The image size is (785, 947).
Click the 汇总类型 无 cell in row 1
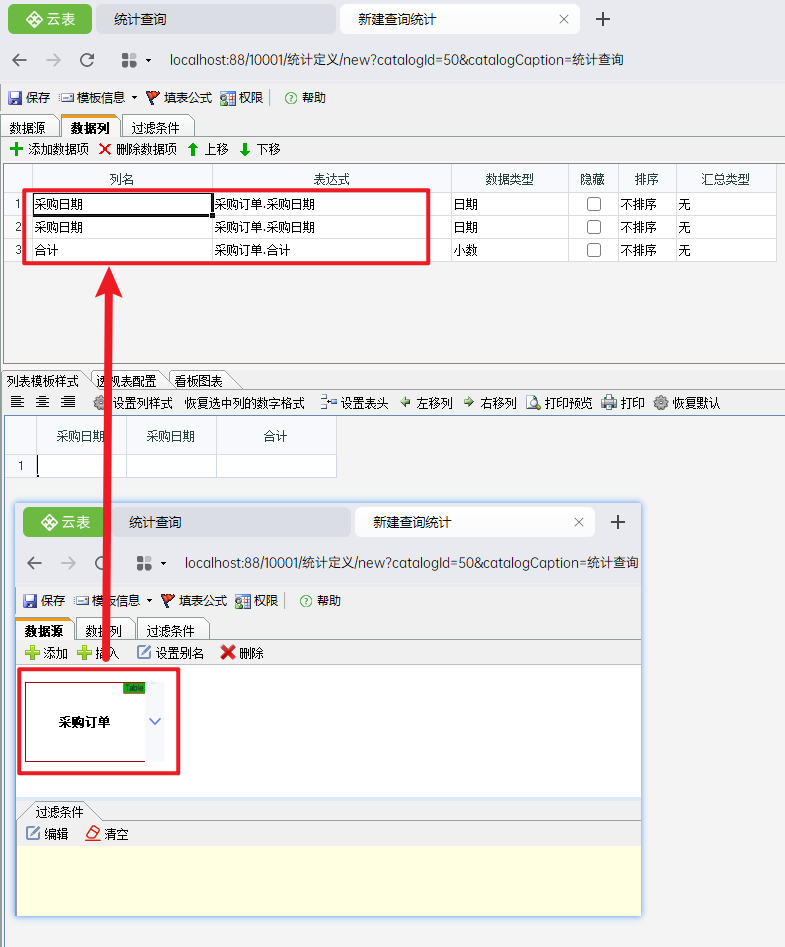[726, 204]
